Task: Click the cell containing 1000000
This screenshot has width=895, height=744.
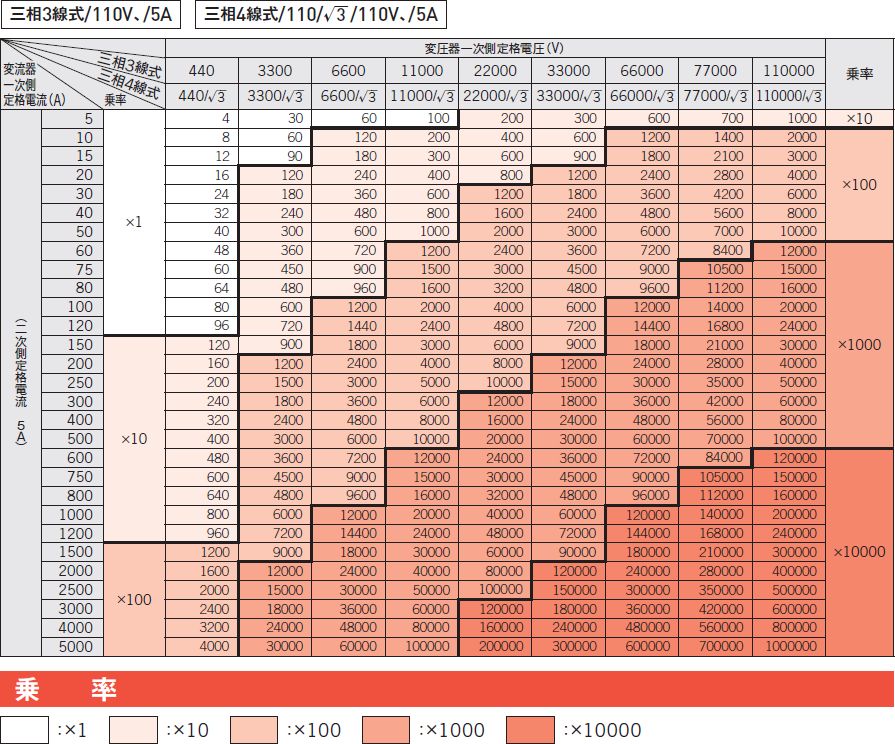Action: tap(788, 646)
